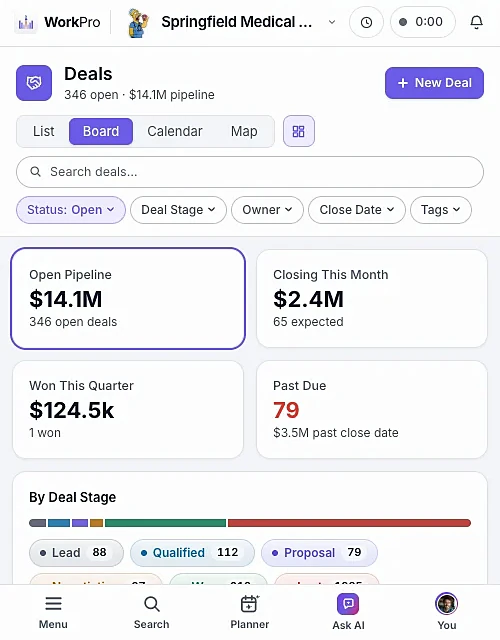Toggle the Lead stage filter chip
Viewport: 500px width, 640px height.
tap(76, 553)
